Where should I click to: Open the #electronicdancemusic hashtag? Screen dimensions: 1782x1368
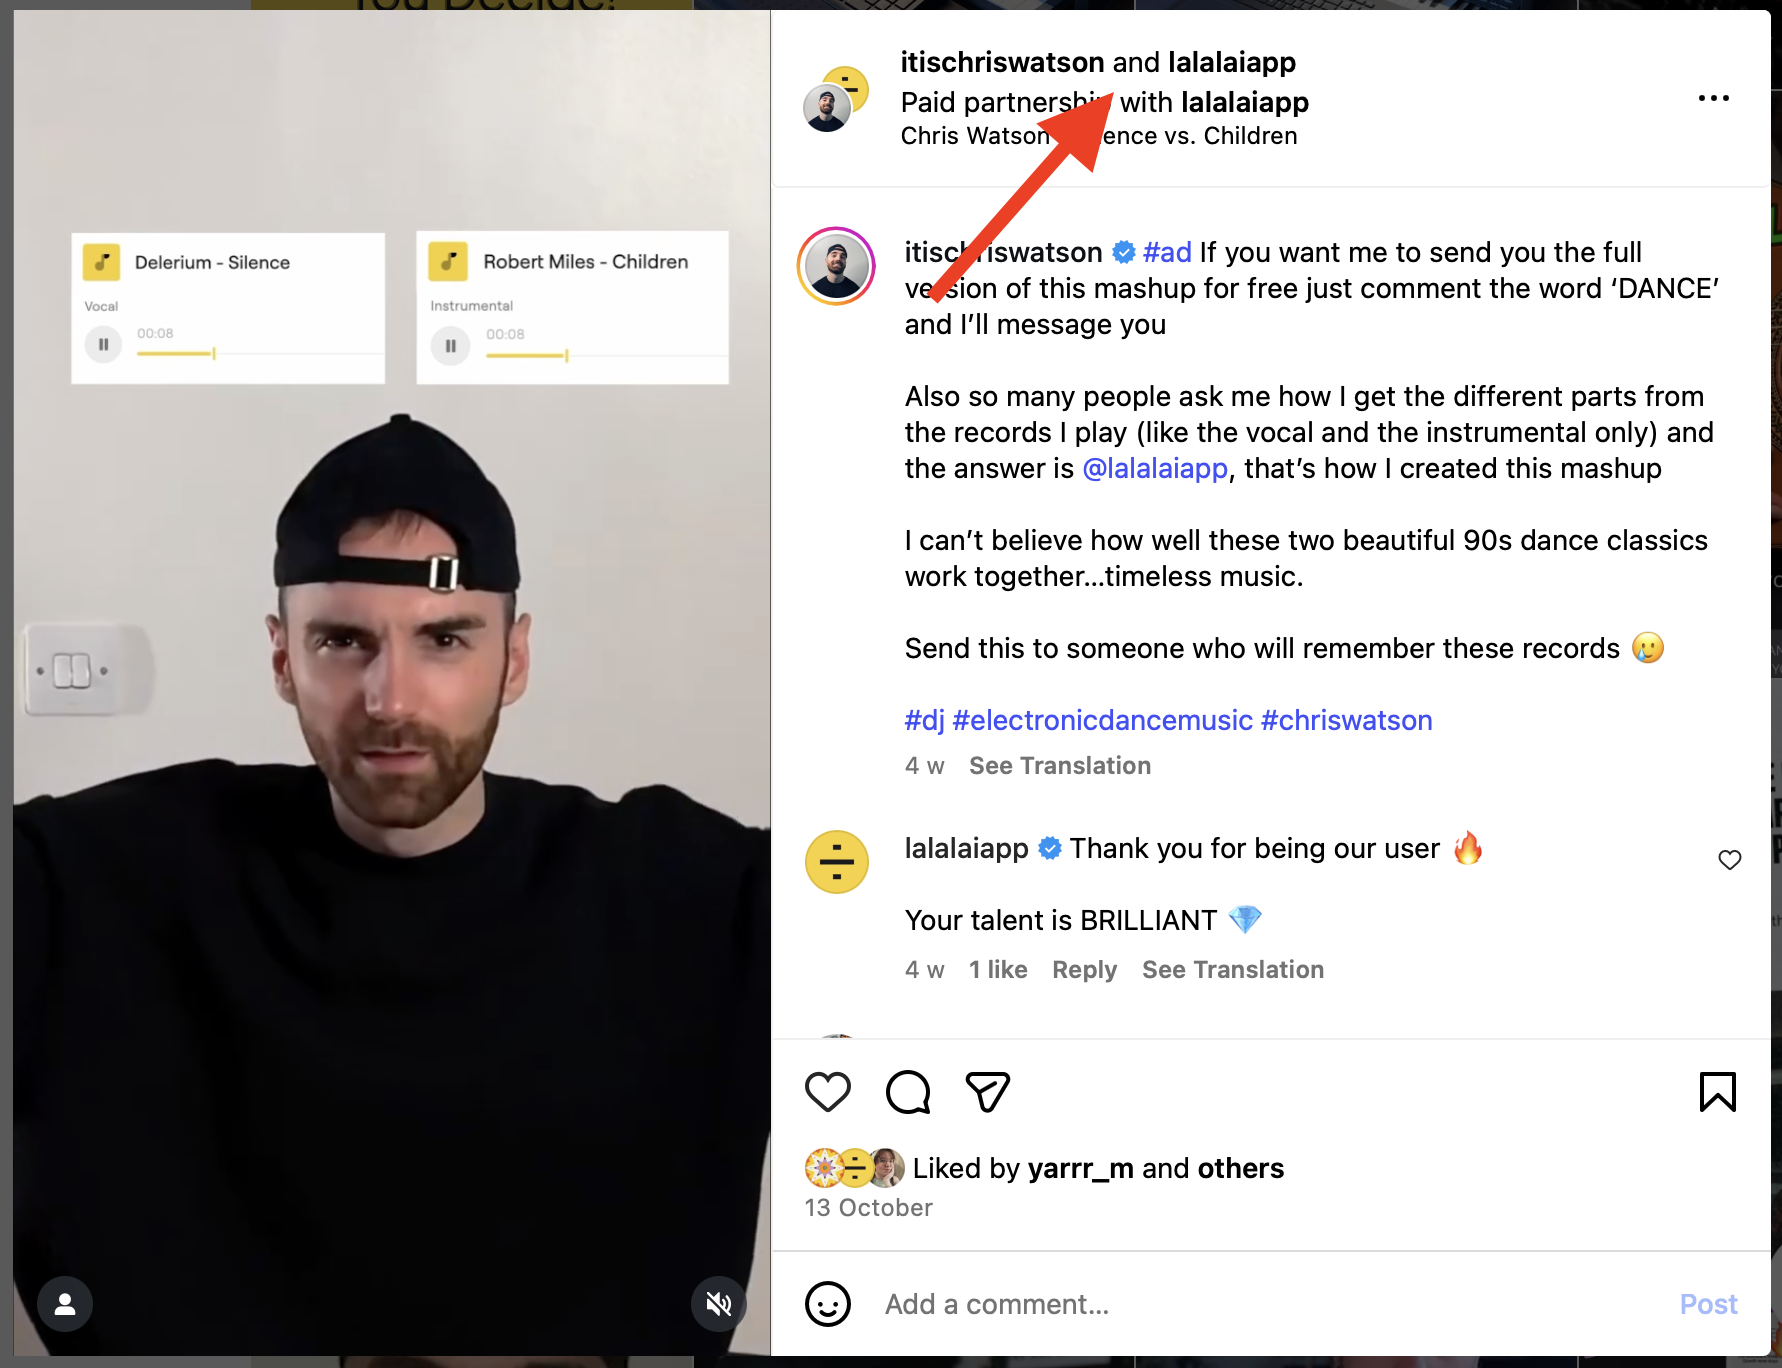point(1103,721)
